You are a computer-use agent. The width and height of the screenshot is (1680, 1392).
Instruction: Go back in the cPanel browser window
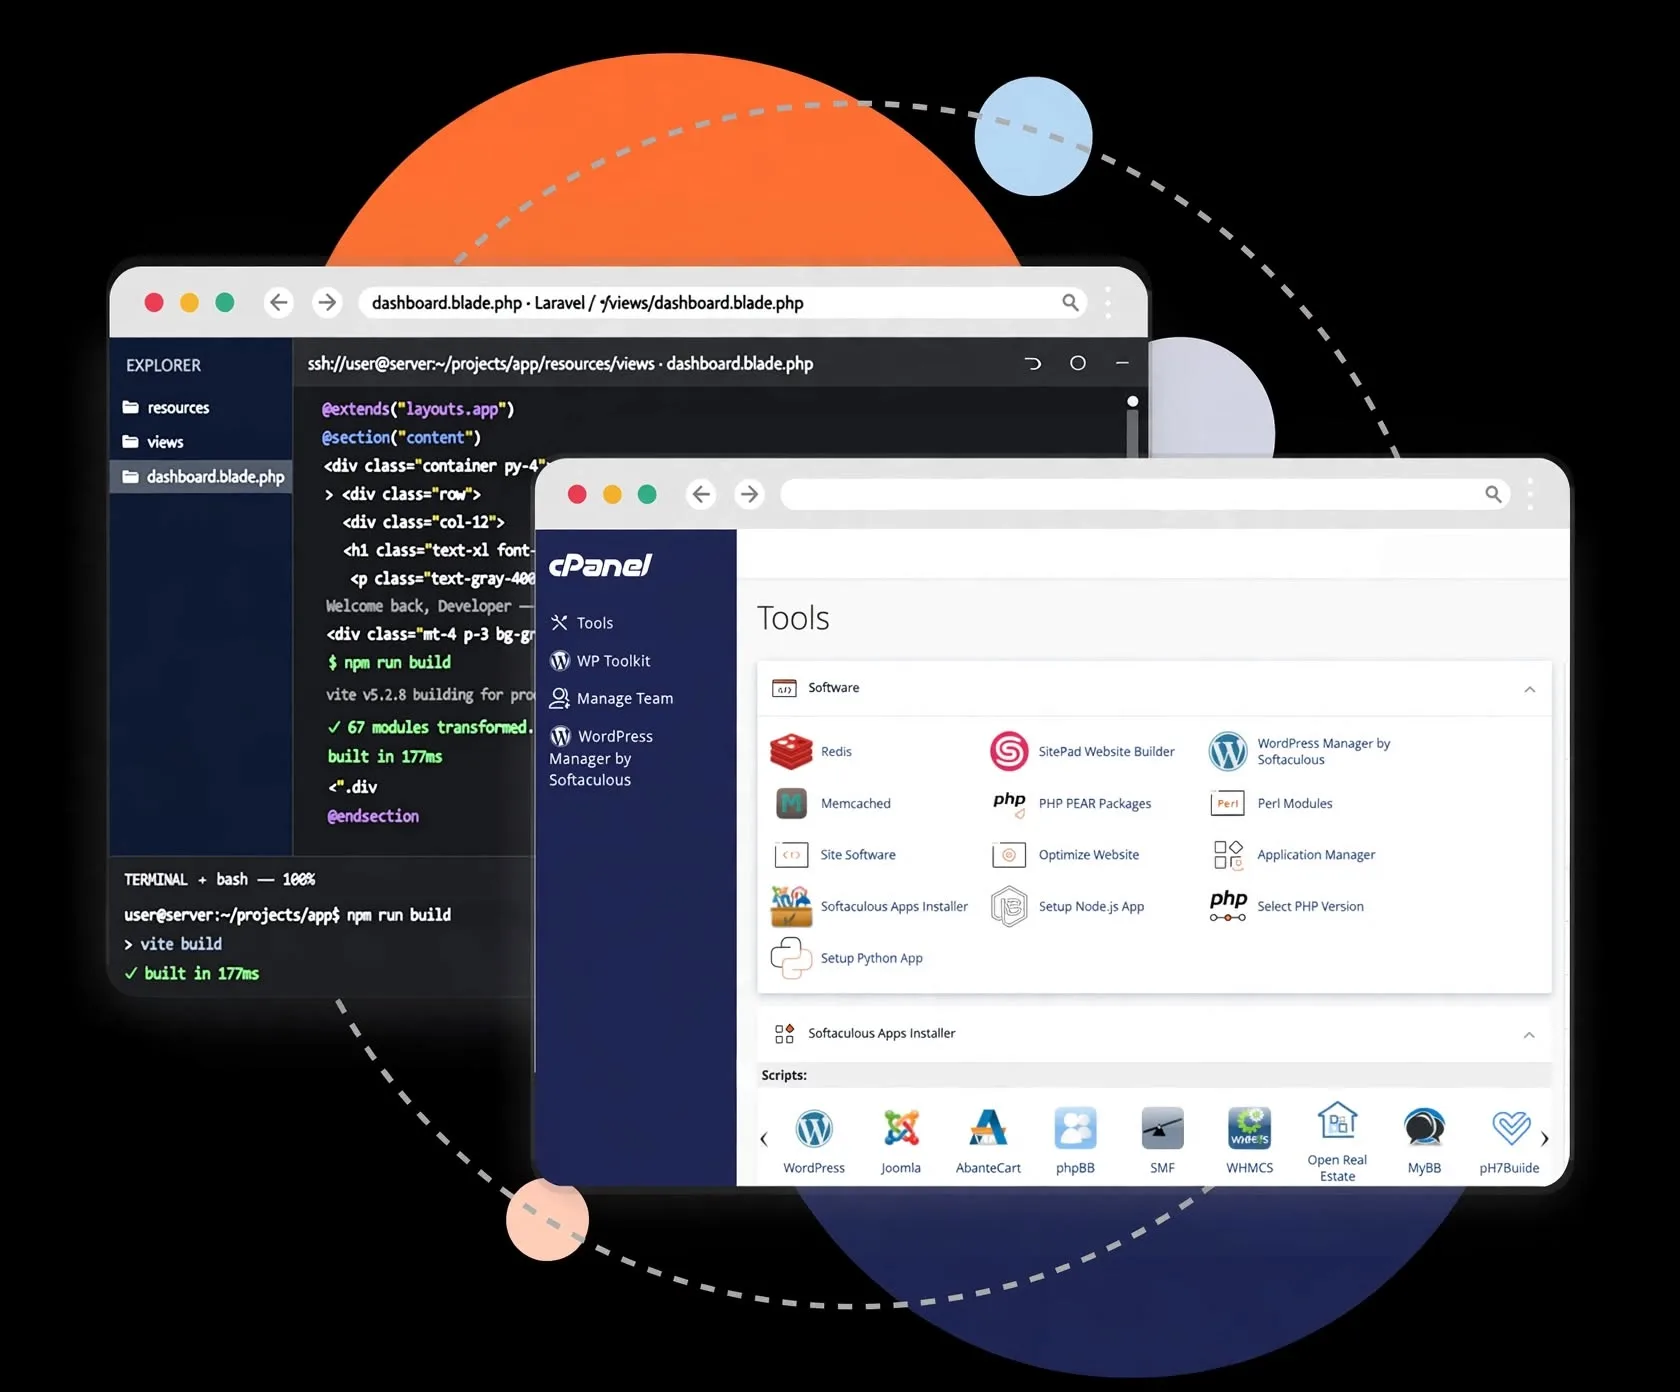pyautogui.click(x=701, y=494)
